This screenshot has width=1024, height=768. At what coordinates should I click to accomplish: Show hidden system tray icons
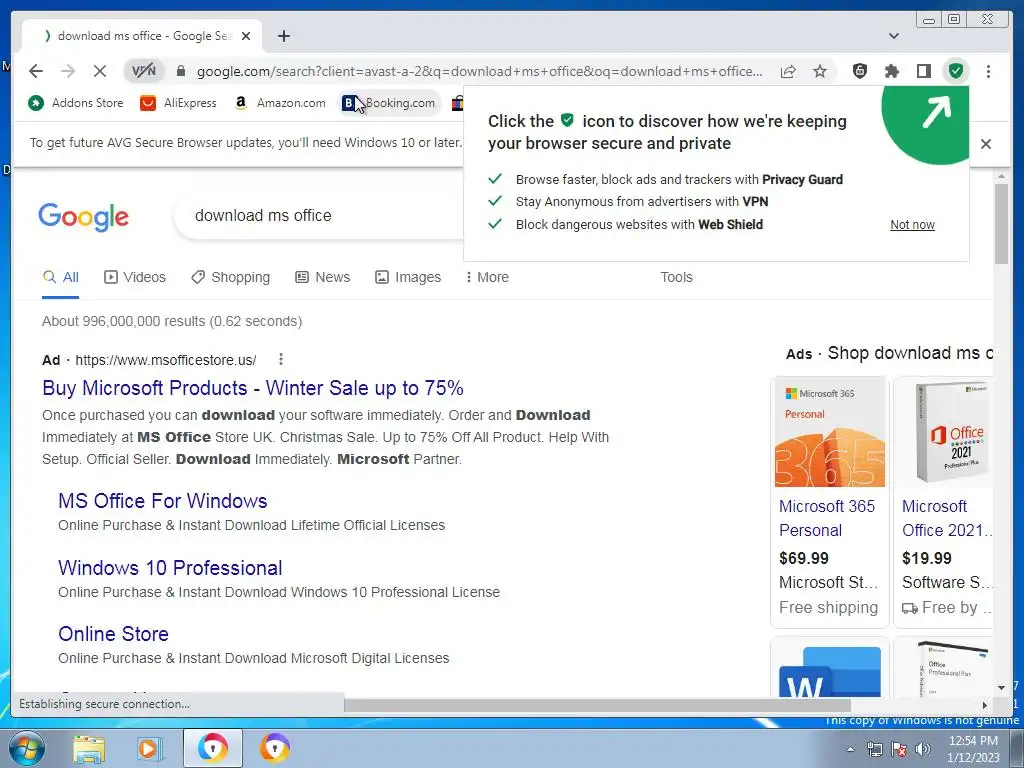[850, 749]
